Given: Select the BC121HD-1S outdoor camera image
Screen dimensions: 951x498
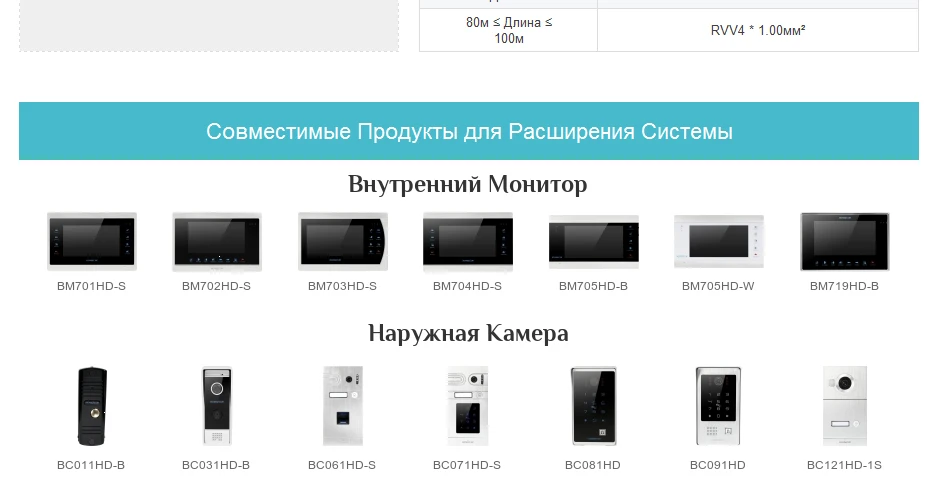Looking at the screenshot, I should (x=844, y=406).
